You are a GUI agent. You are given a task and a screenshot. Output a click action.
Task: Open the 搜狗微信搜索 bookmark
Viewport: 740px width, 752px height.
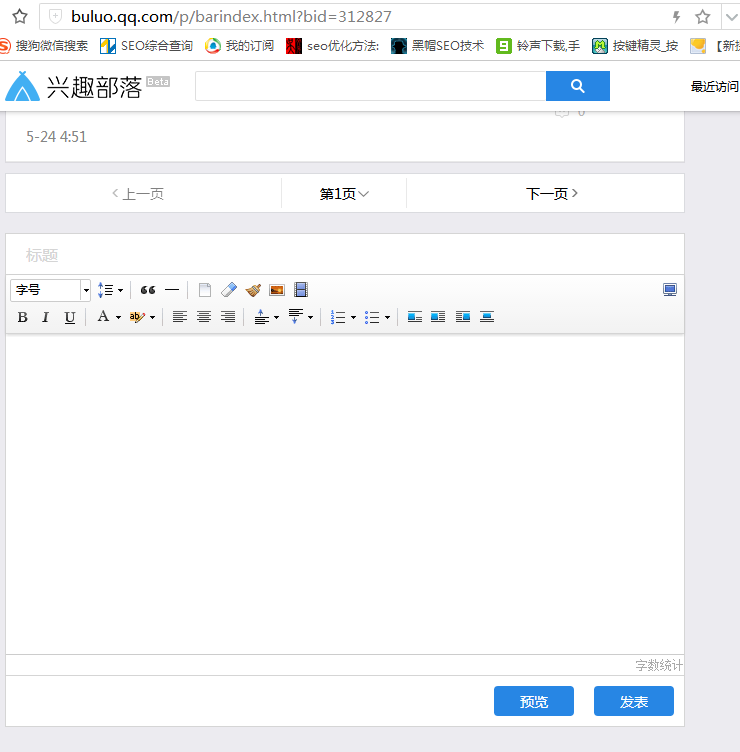tap(44, 46)
